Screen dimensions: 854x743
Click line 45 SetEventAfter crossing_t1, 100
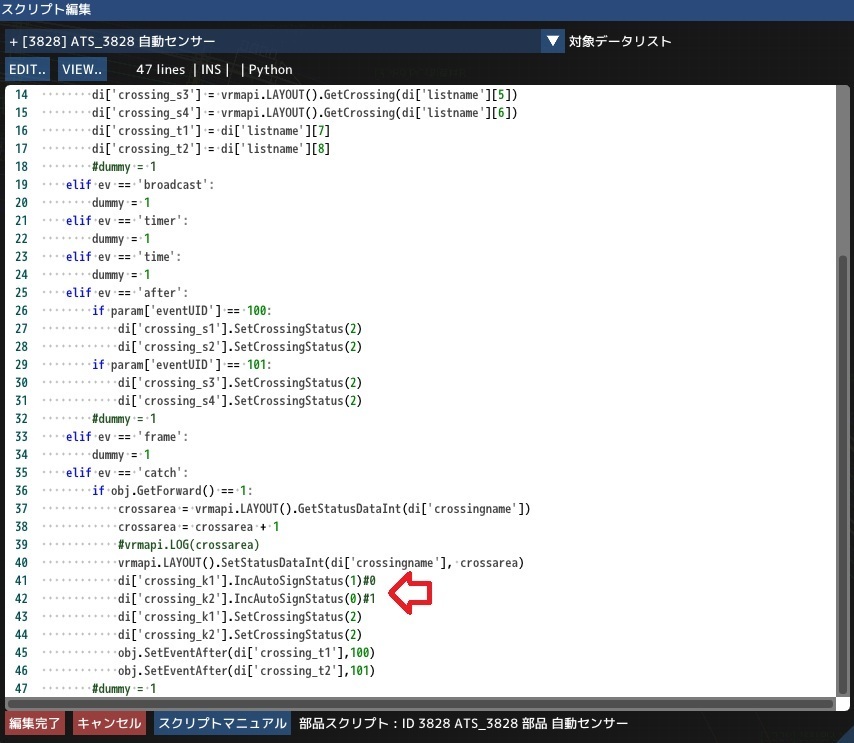click(246, 652)
